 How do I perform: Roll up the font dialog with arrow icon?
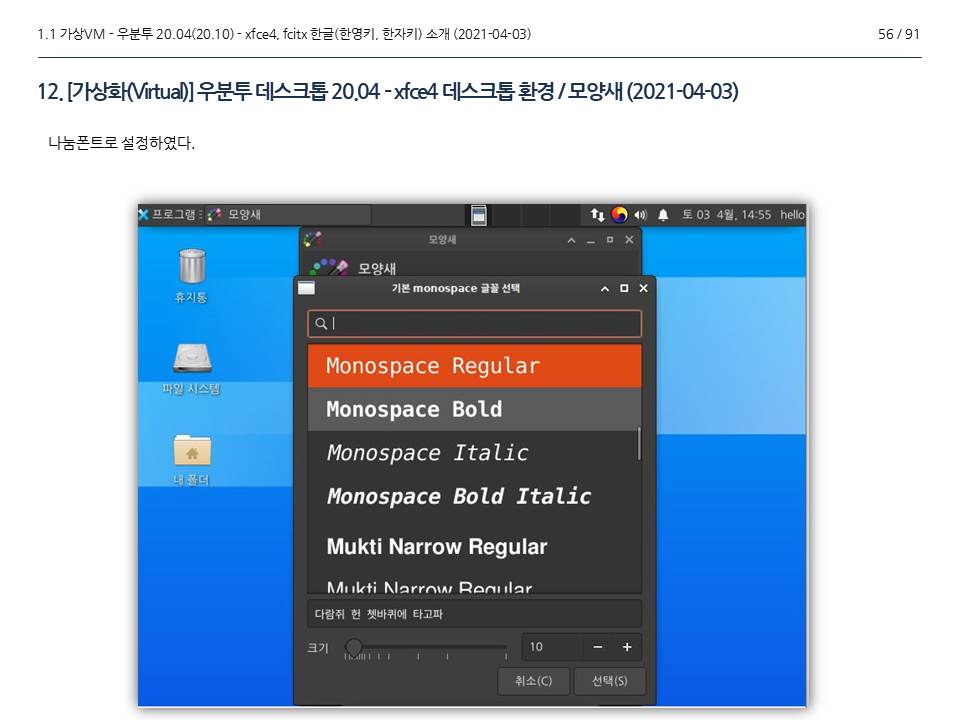click(605, 288)
